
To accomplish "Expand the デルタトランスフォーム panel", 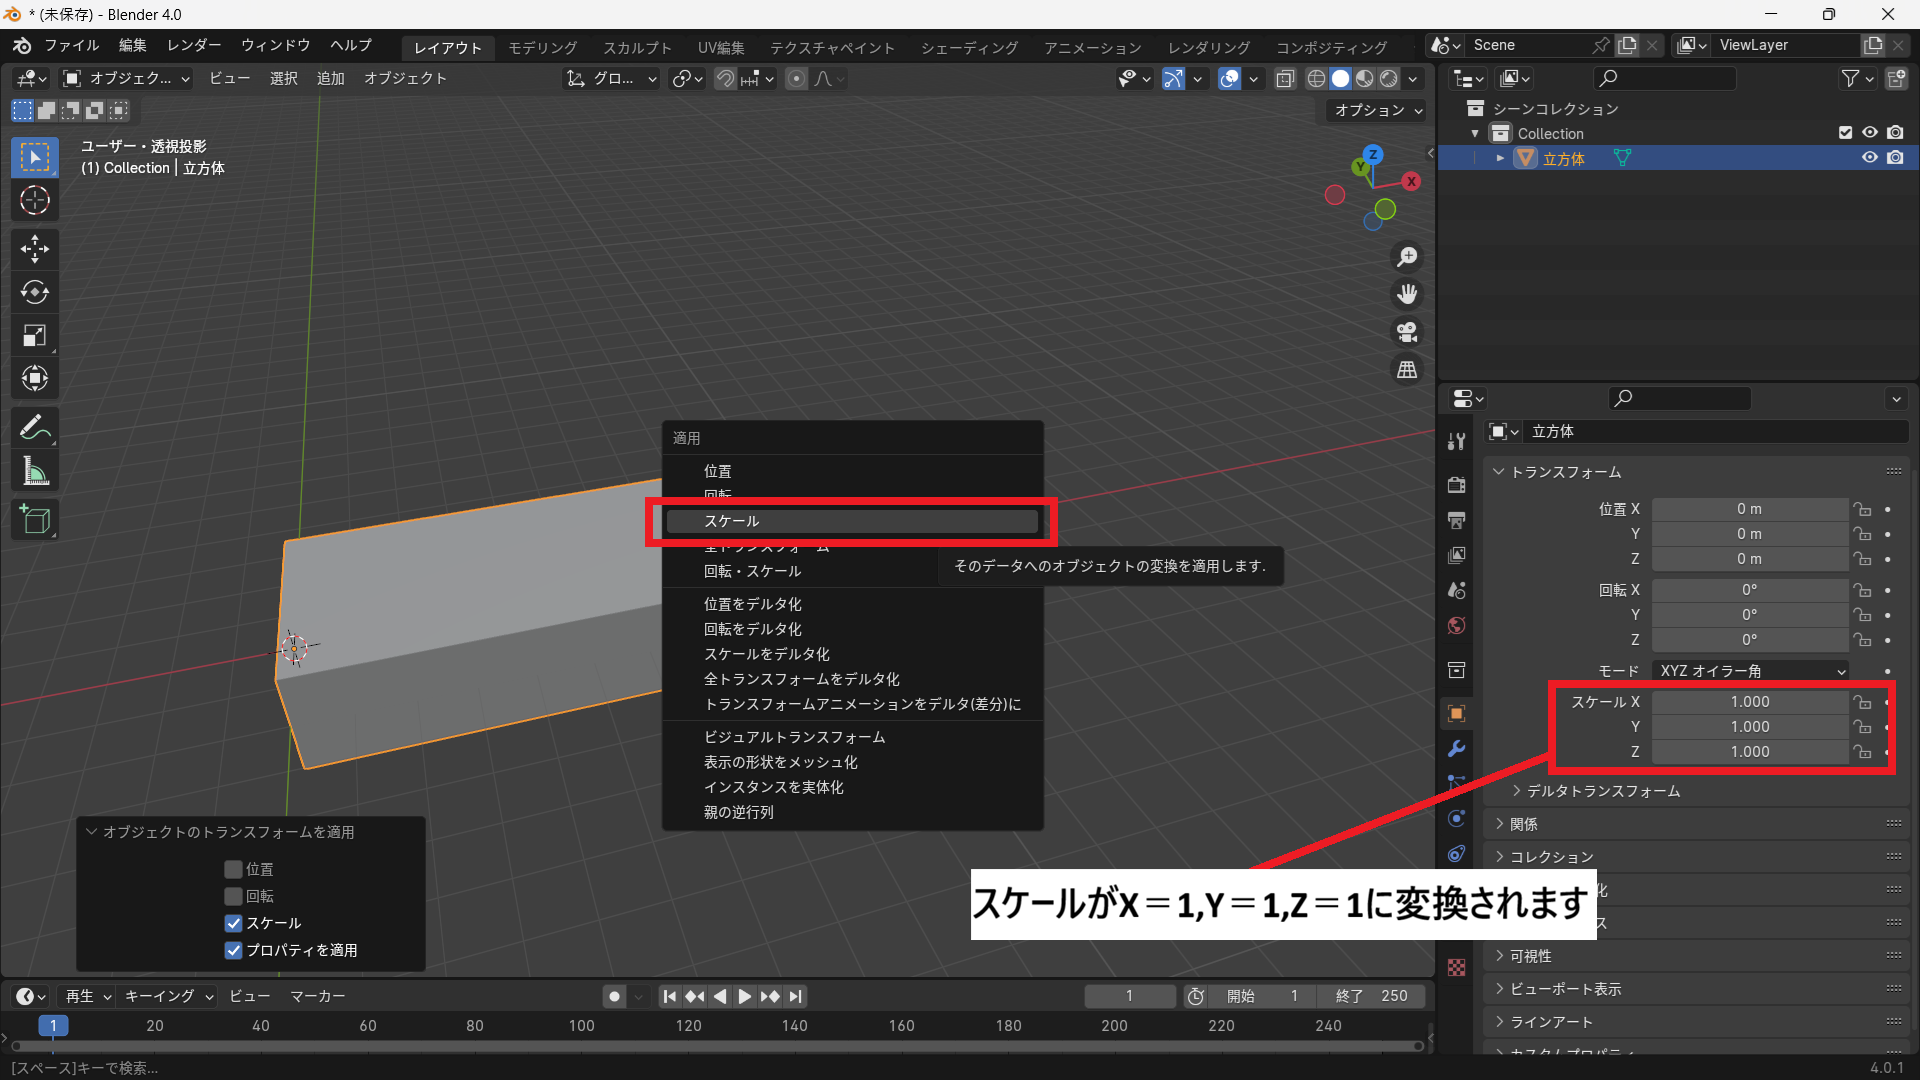I will coord(1603,791).
